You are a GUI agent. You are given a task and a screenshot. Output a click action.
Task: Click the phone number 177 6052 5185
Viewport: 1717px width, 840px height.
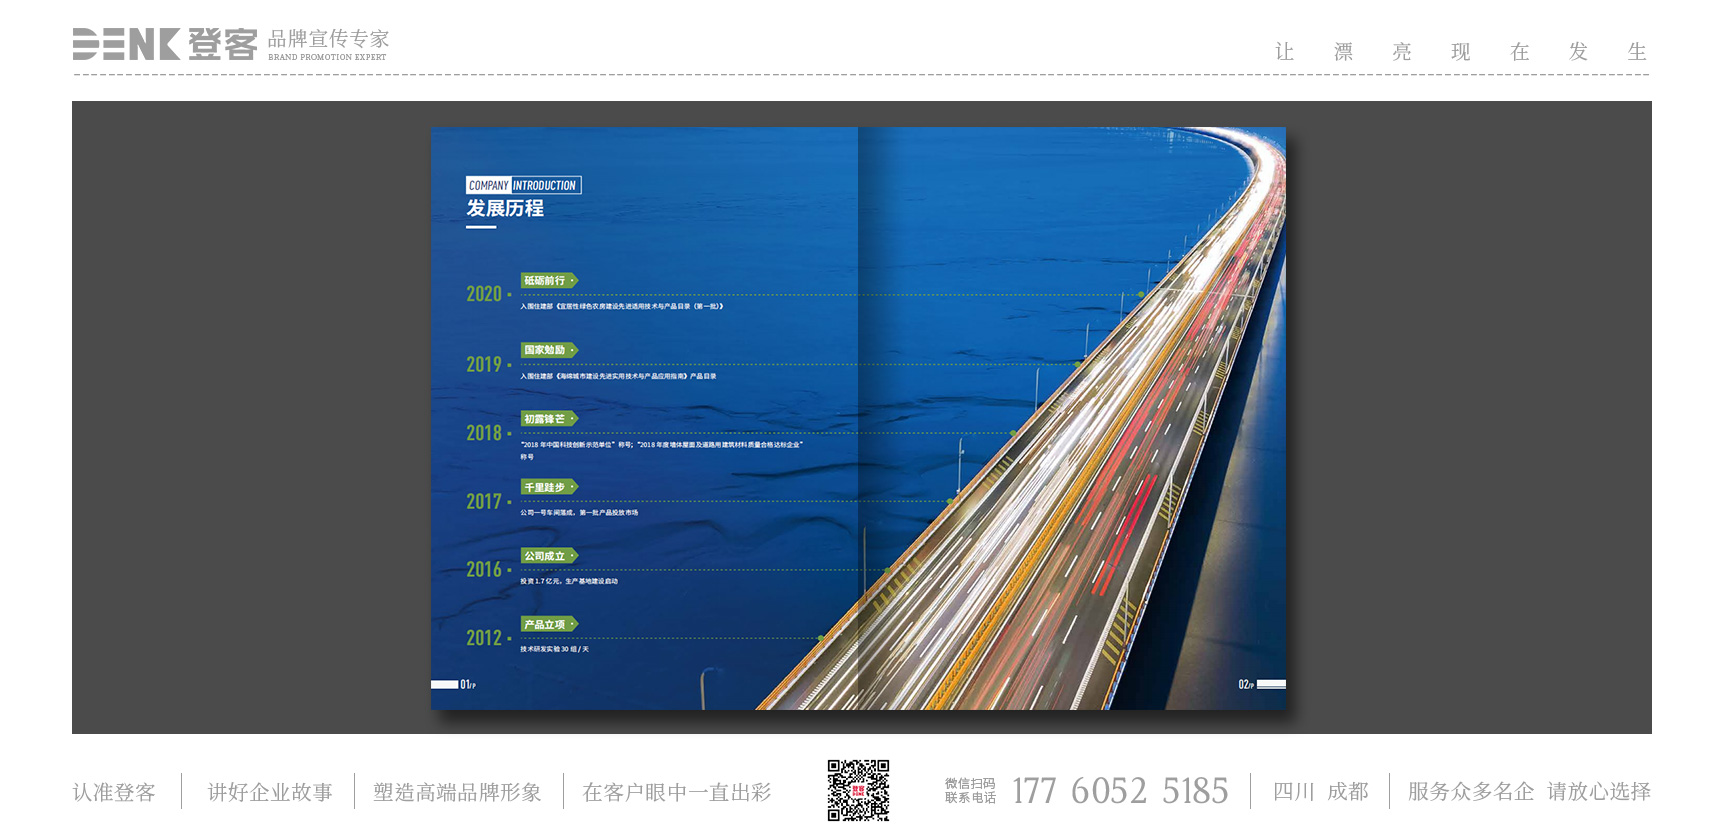pos(1119,791)
